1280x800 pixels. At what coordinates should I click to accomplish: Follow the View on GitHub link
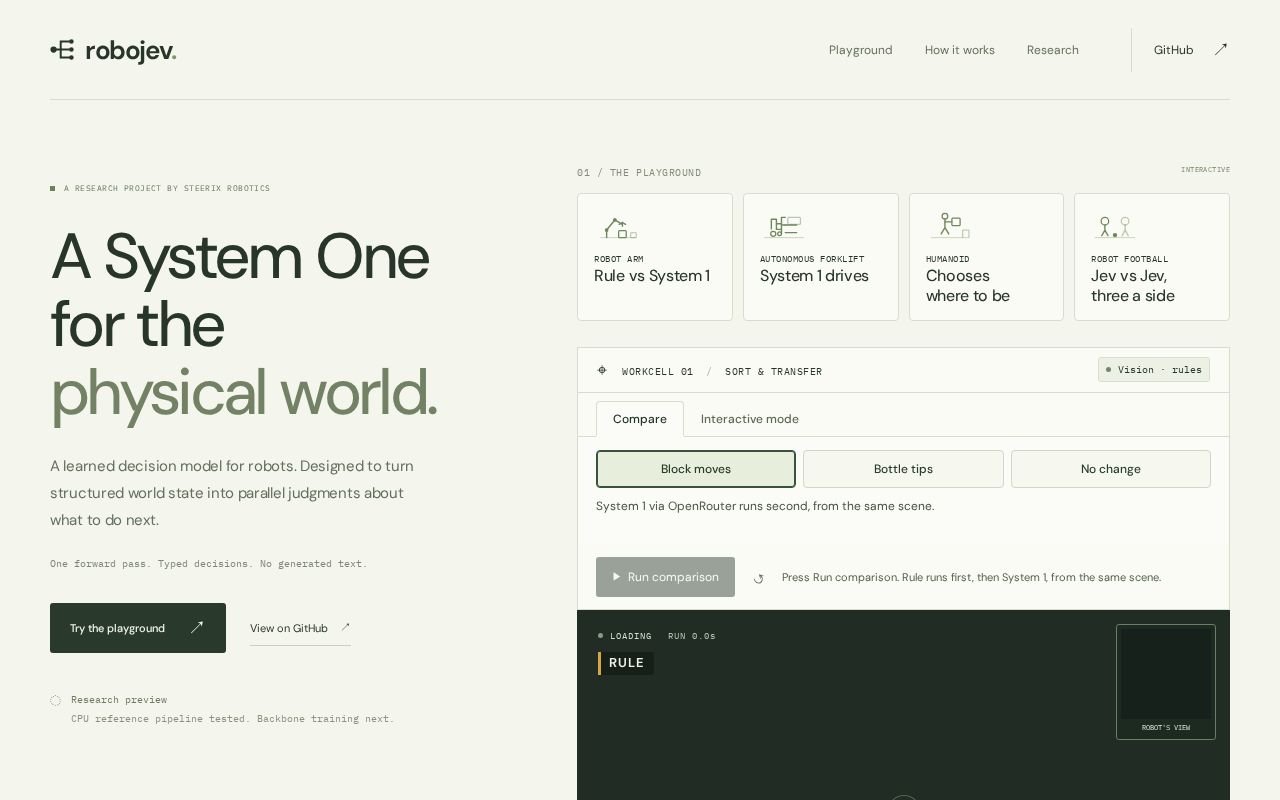coord(300,628)
